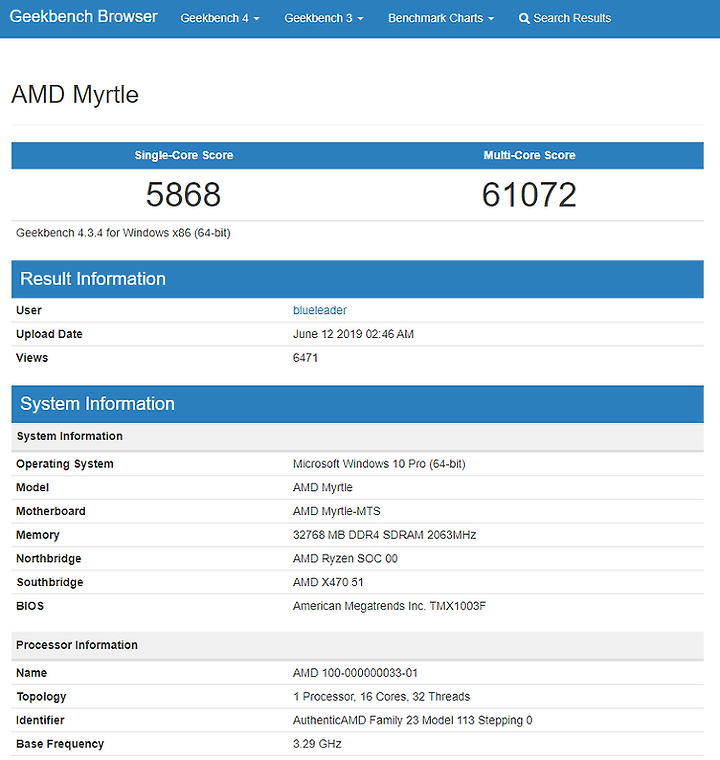This screenshot has width=720, height=760.
Task: Open the Benchmark Charts dropdown
Action: (x=441, y=18)
